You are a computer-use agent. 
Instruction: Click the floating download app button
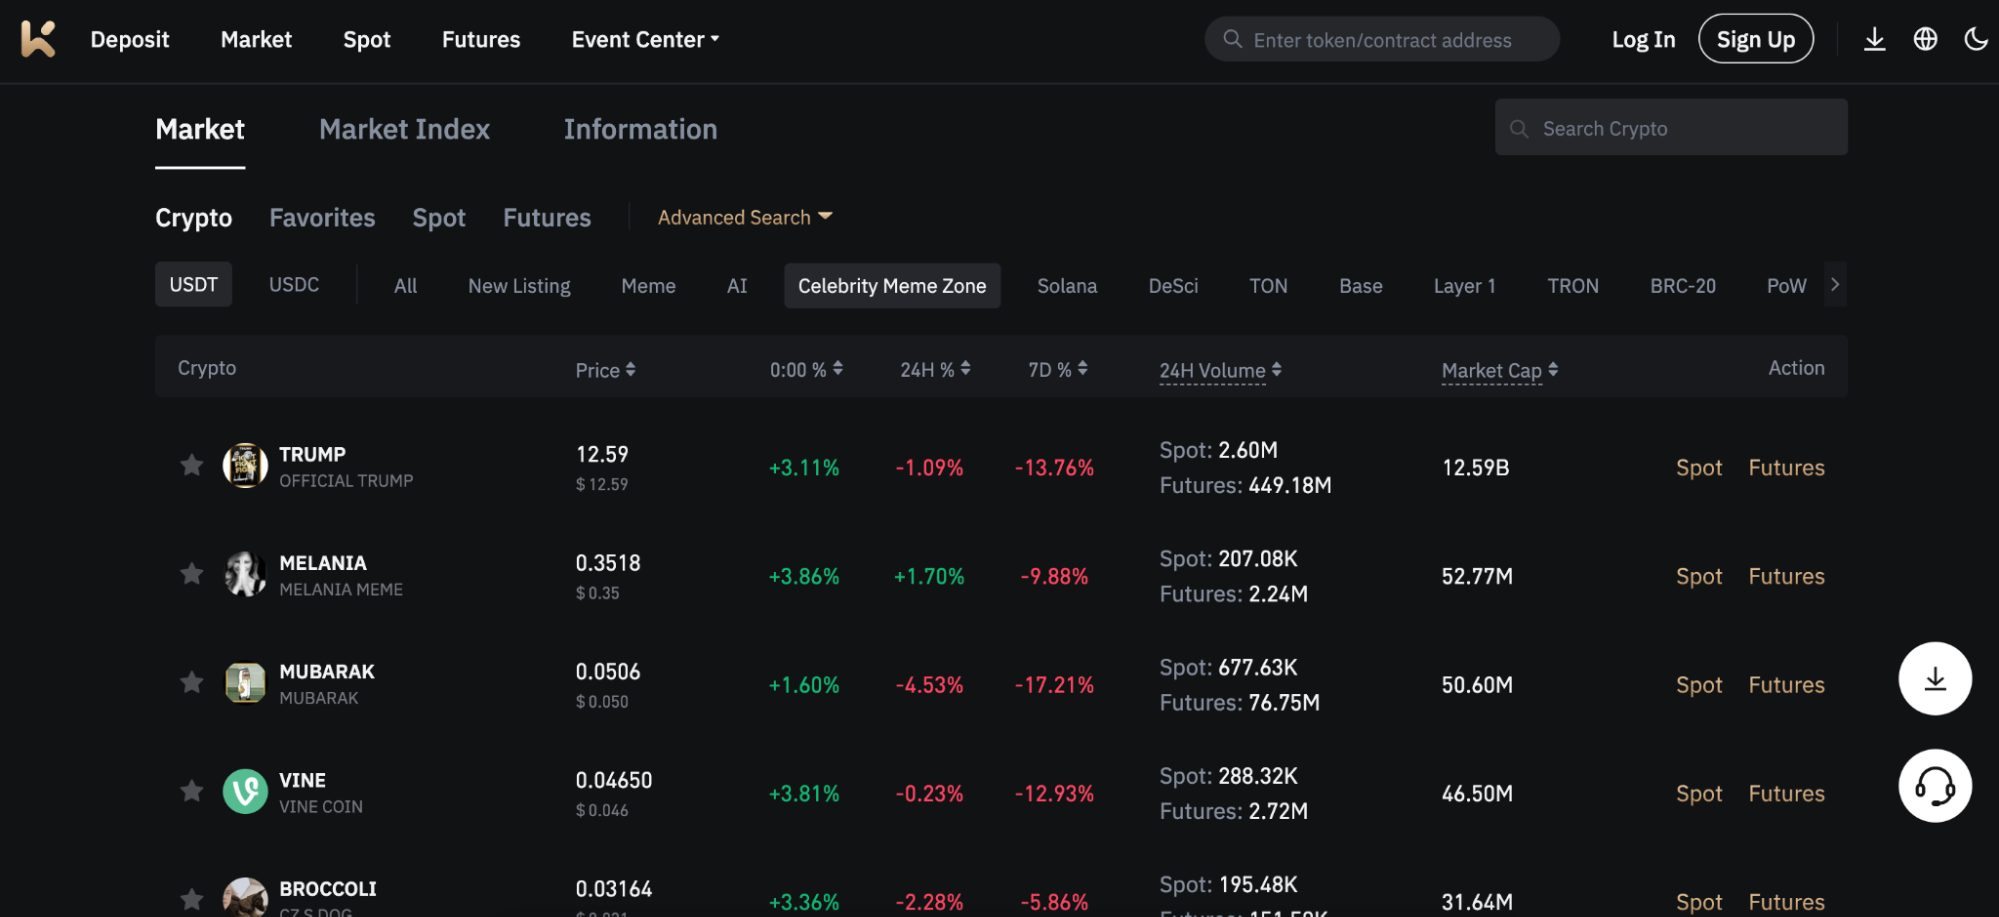(1935, 678)
